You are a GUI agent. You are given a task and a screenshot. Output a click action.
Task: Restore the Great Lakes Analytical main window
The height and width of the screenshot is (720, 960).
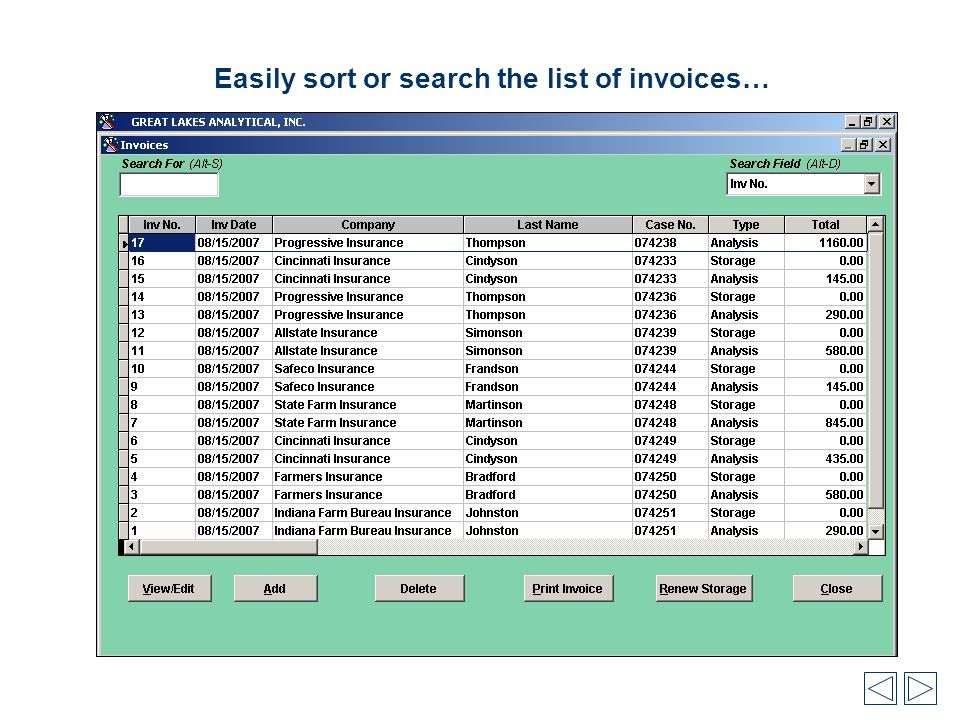(x=868, y=122)
